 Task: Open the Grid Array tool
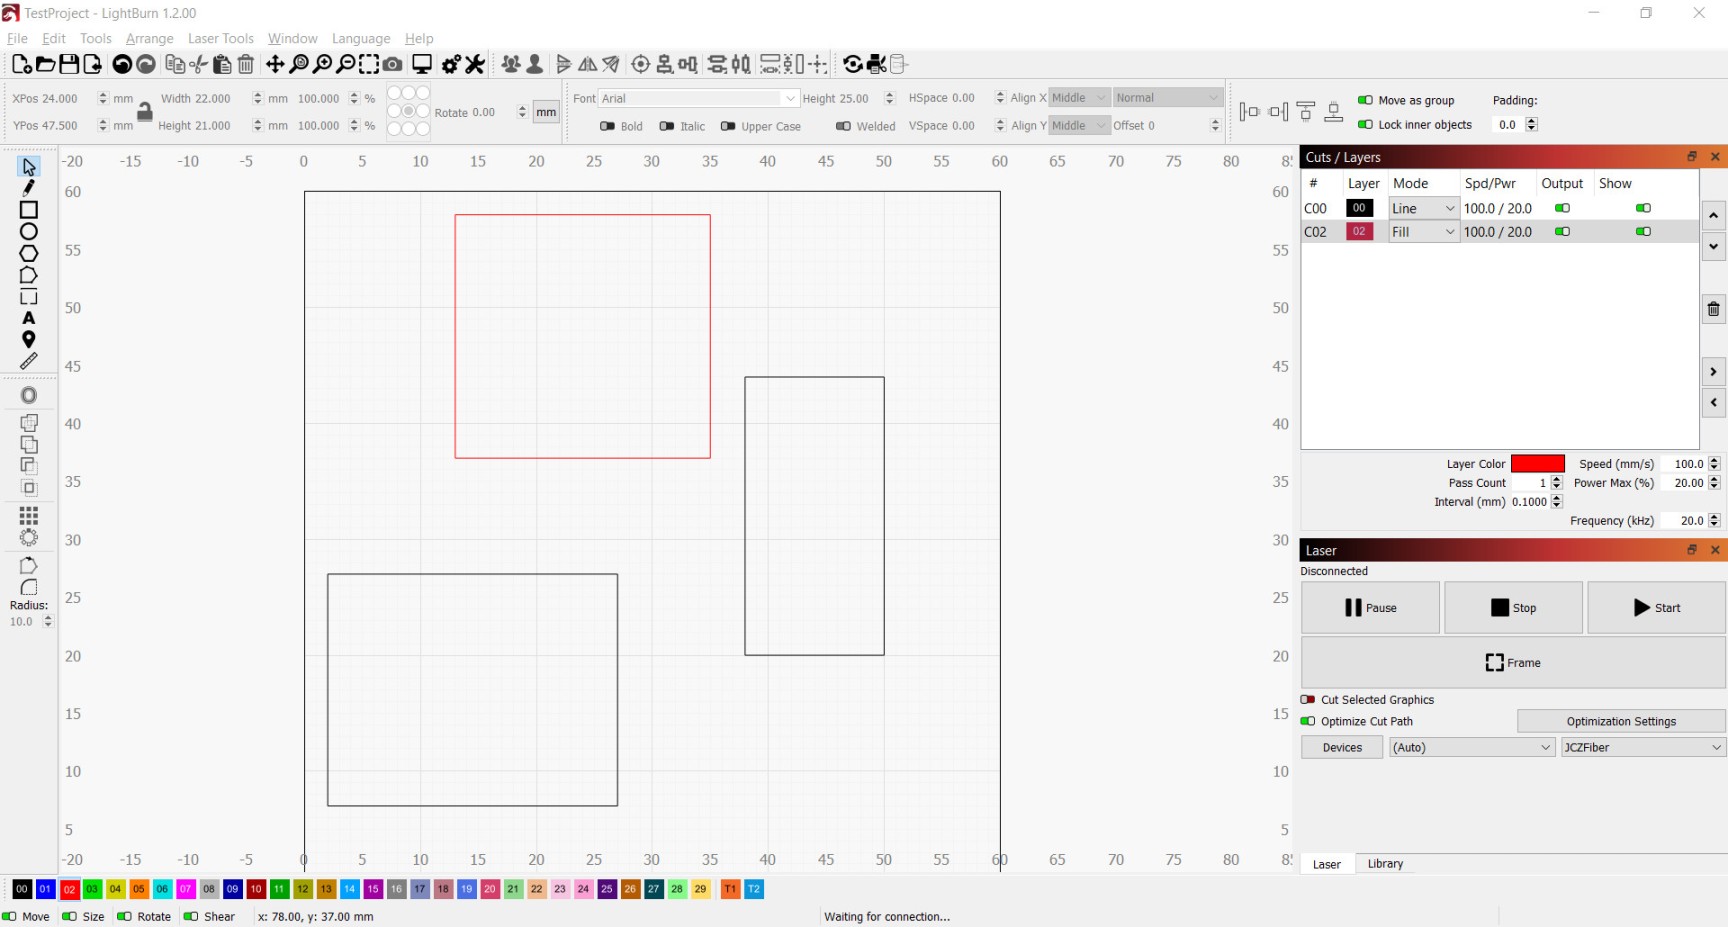click(x=29, y=516)
